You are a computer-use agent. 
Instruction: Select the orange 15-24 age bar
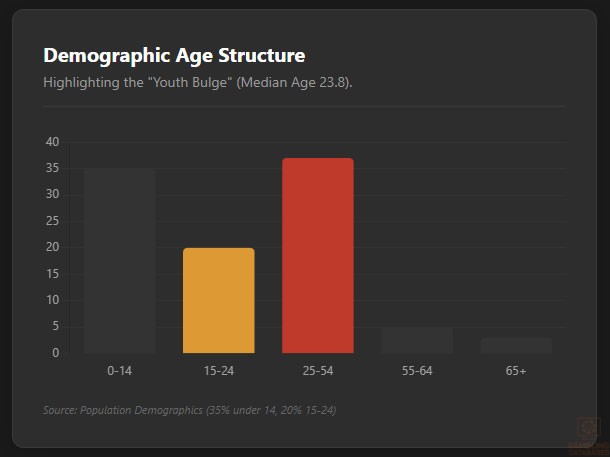point(219,300)
